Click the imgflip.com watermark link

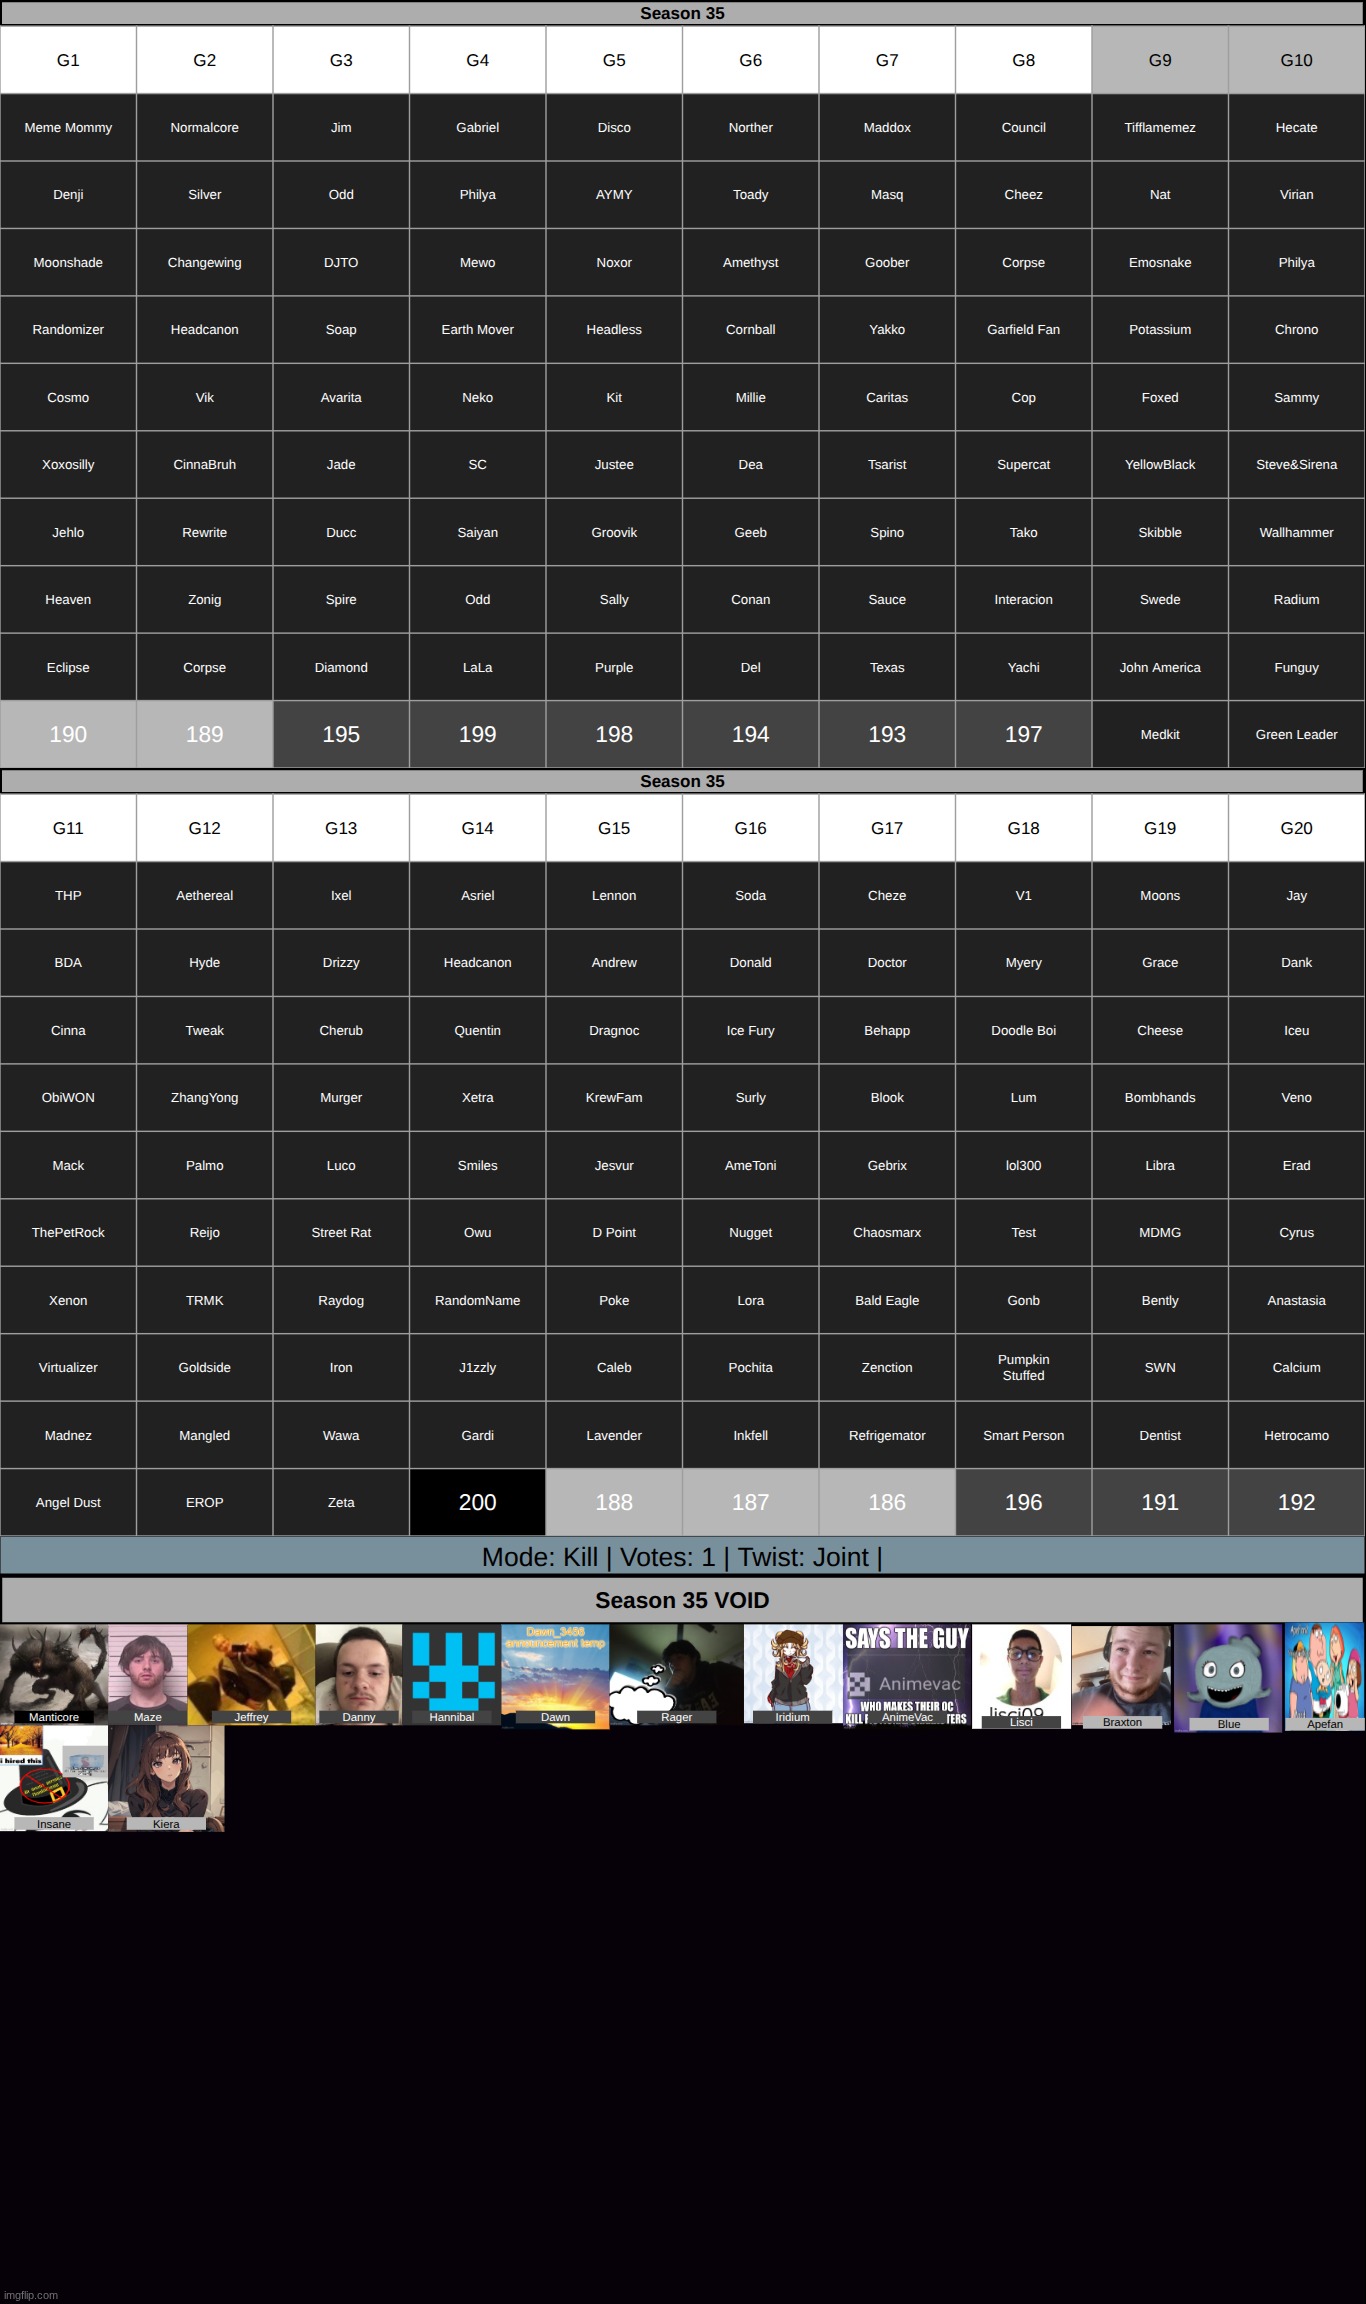pos(32,2295)
